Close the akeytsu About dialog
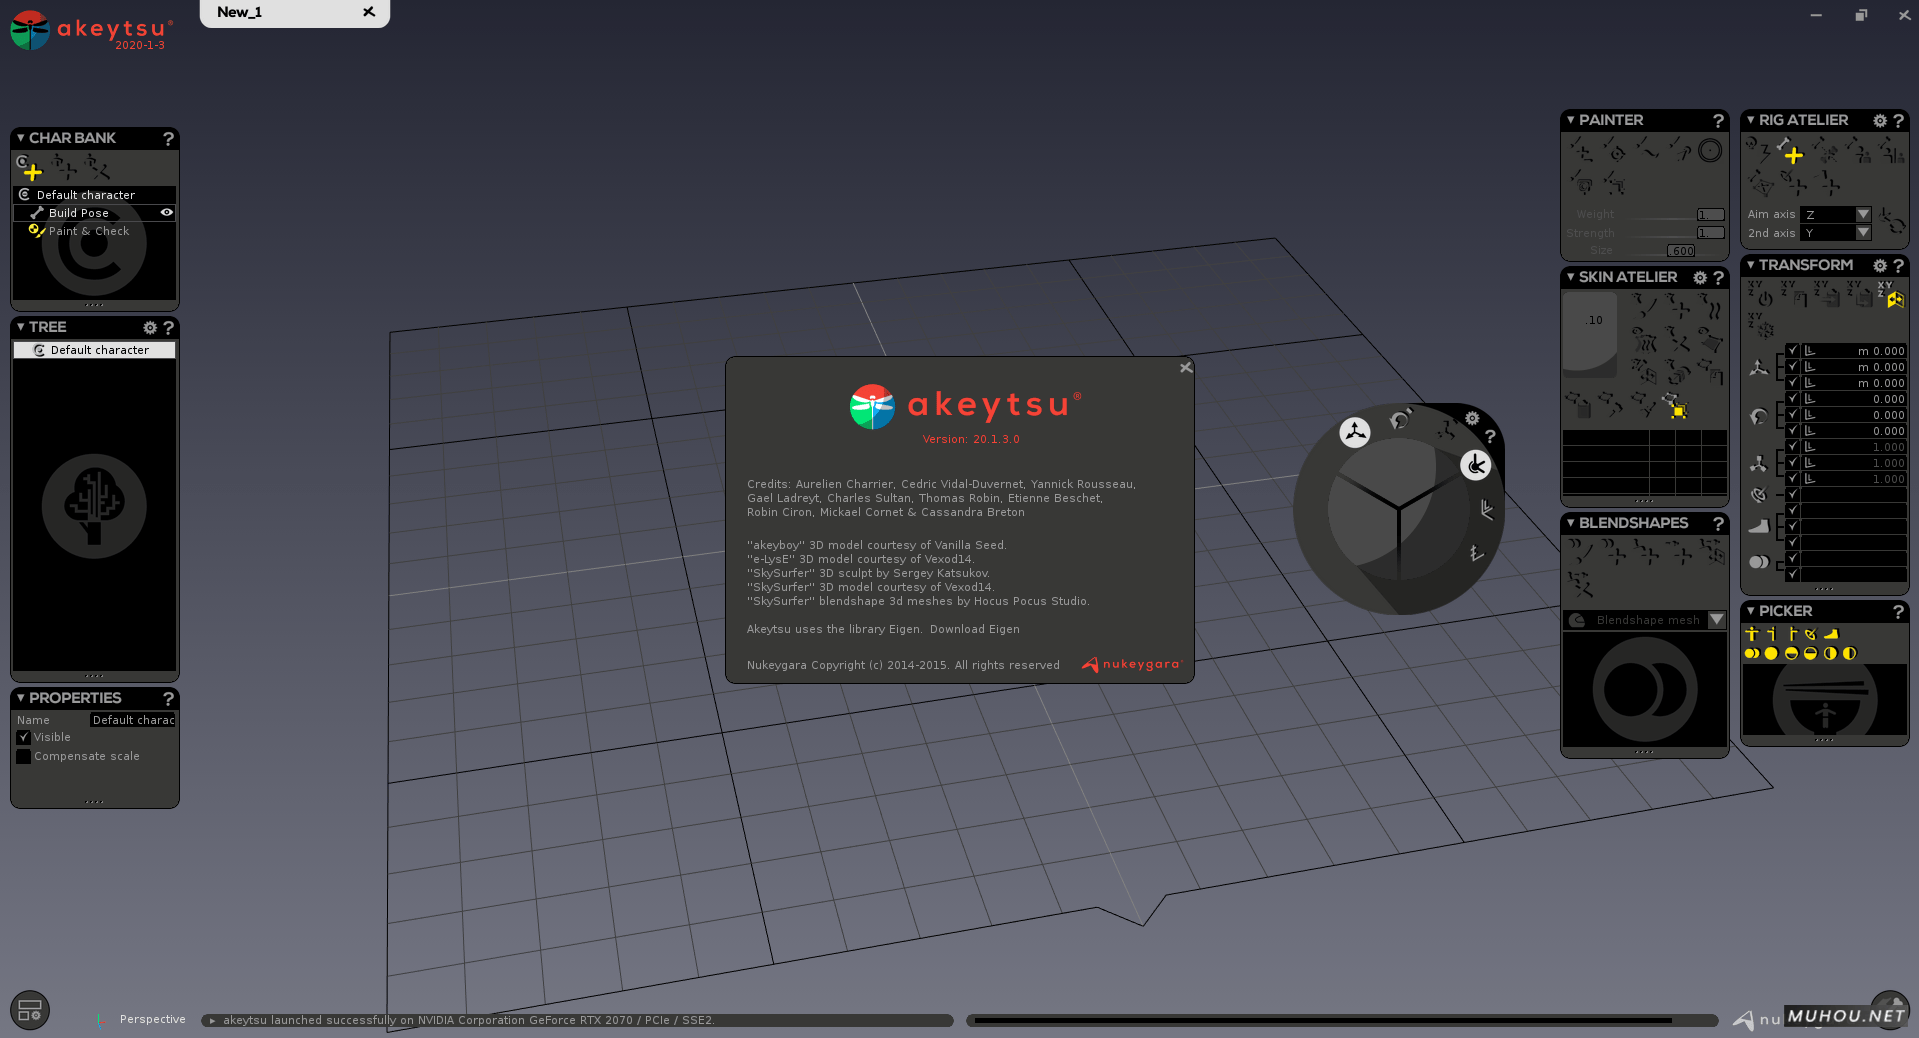This screenshot has height=1038, width=1919. [x=1186, y=368]
